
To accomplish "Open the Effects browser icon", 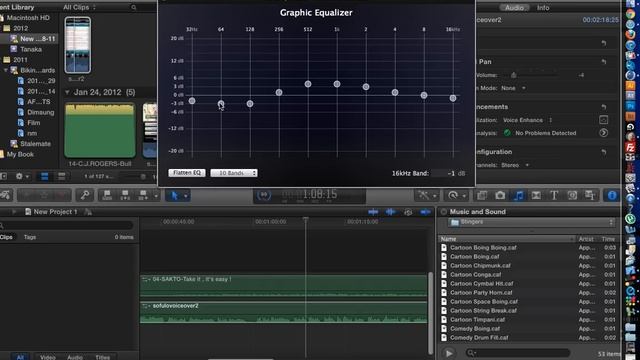I will 482,196.
